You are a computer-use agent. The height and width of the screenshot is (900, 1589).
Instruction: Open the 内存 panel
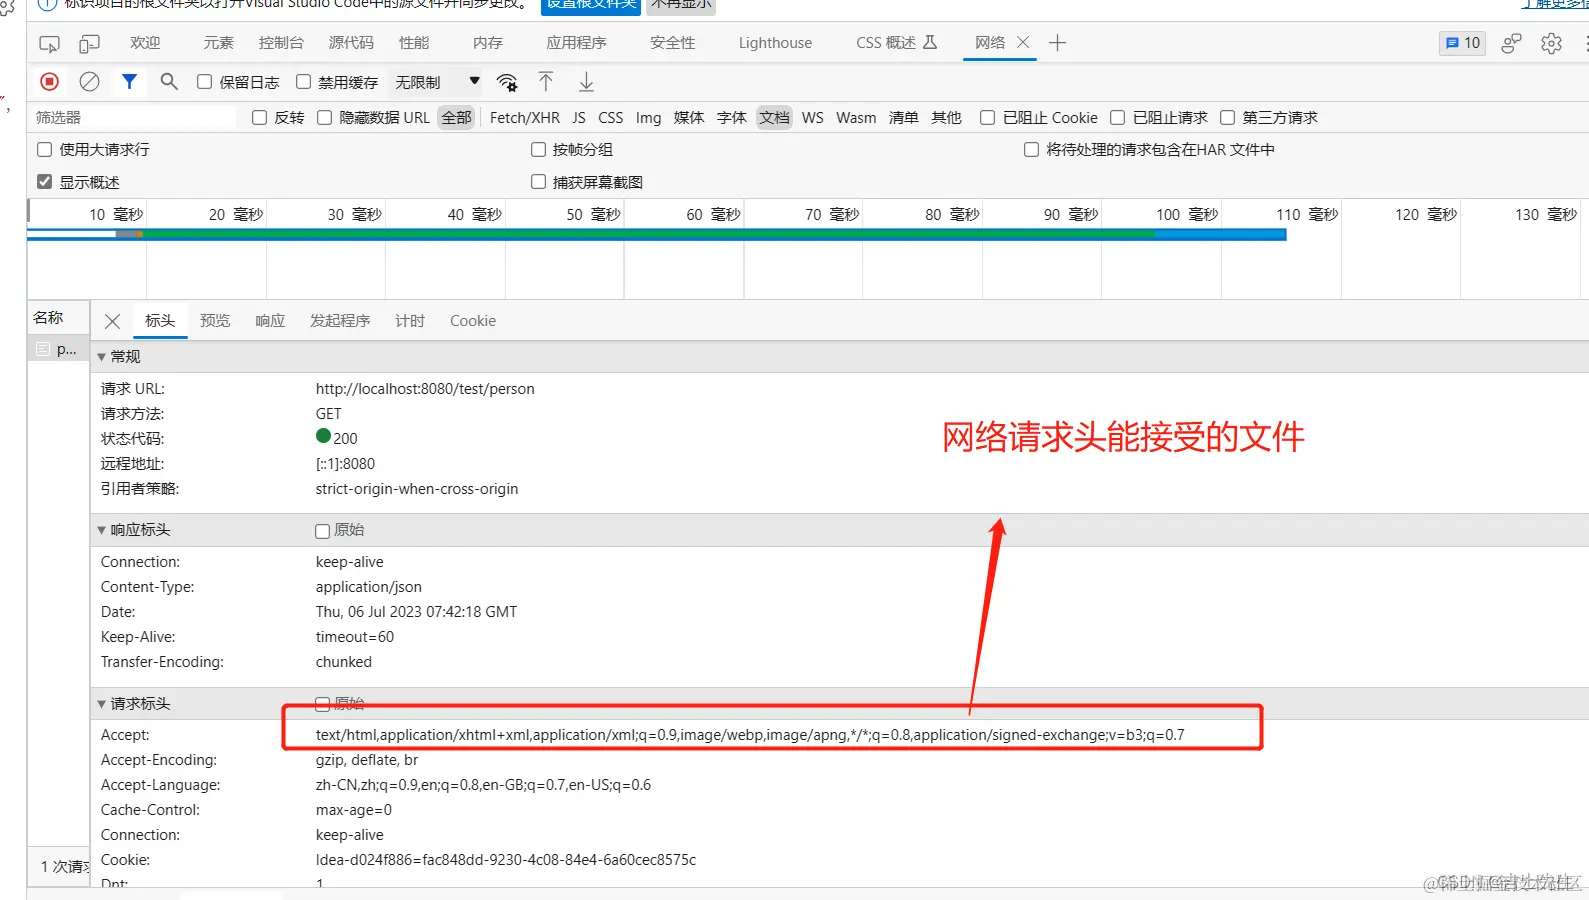point(488,43)
